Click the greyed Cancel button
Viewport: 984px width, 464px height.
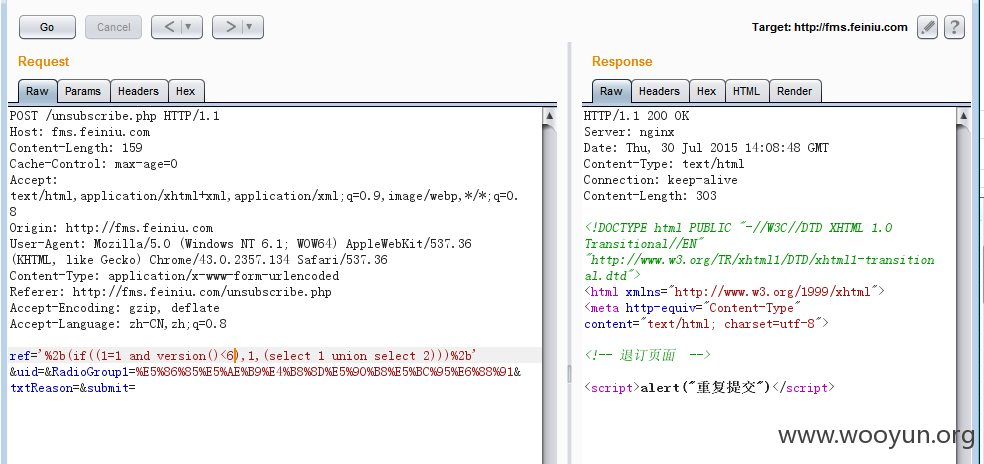coord(114,27)
